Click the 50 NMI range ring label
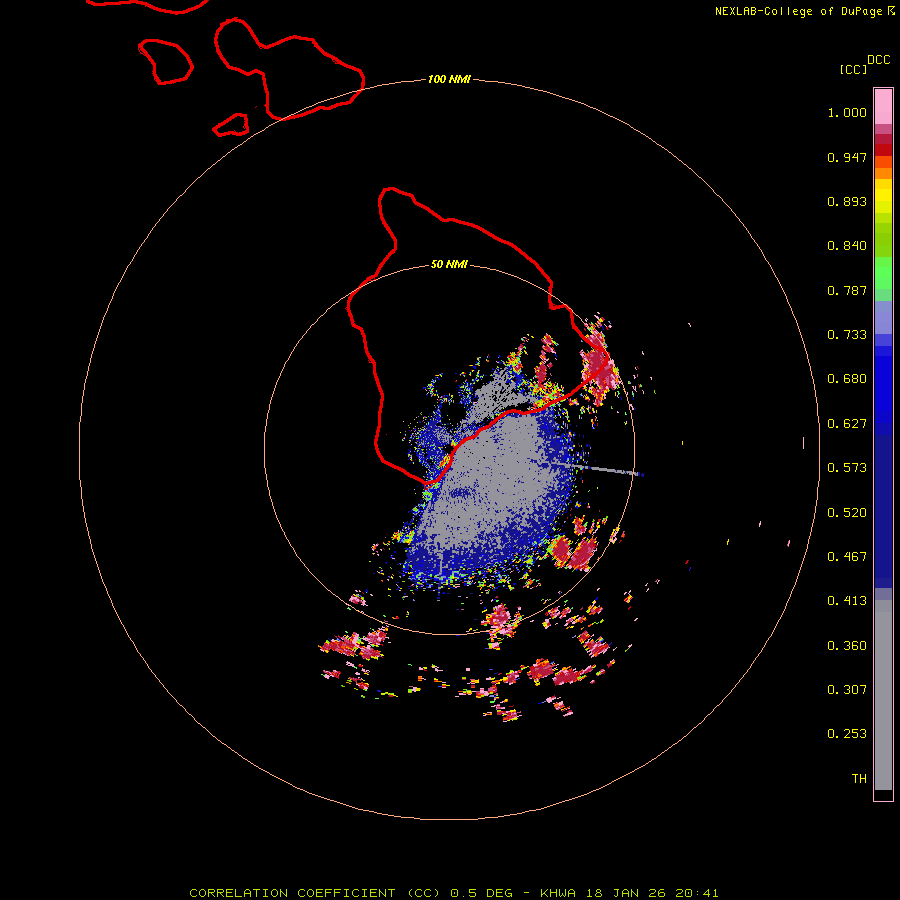 449,265
